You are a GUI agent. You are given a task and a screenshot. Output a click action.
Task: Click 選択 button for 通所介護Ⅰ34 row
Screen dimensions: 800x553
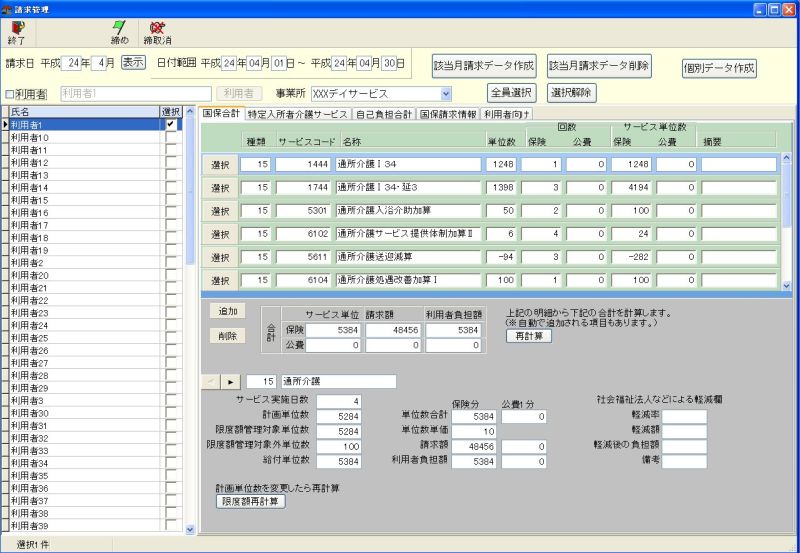point(220,165)
